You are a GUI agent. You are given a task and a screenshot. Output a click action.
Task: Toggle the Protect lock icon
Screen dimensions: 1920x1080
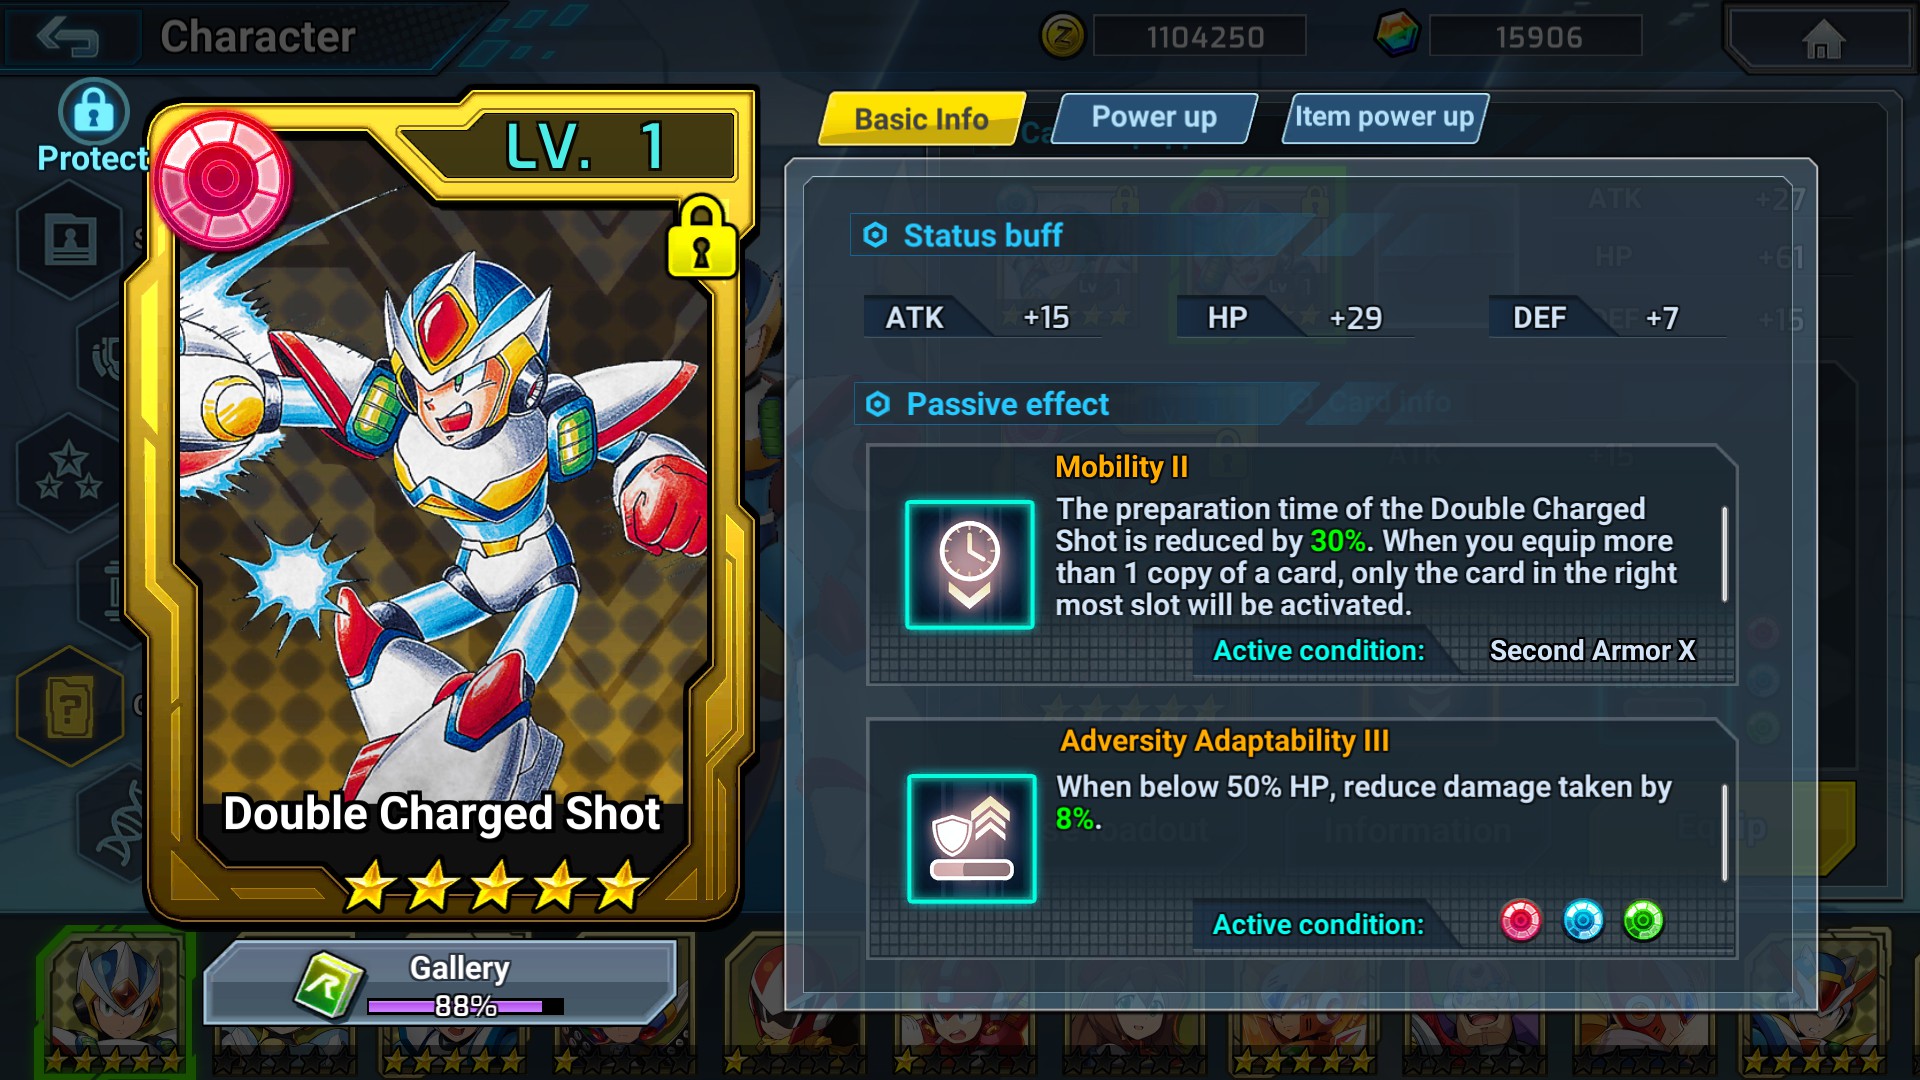coord(94,111)
